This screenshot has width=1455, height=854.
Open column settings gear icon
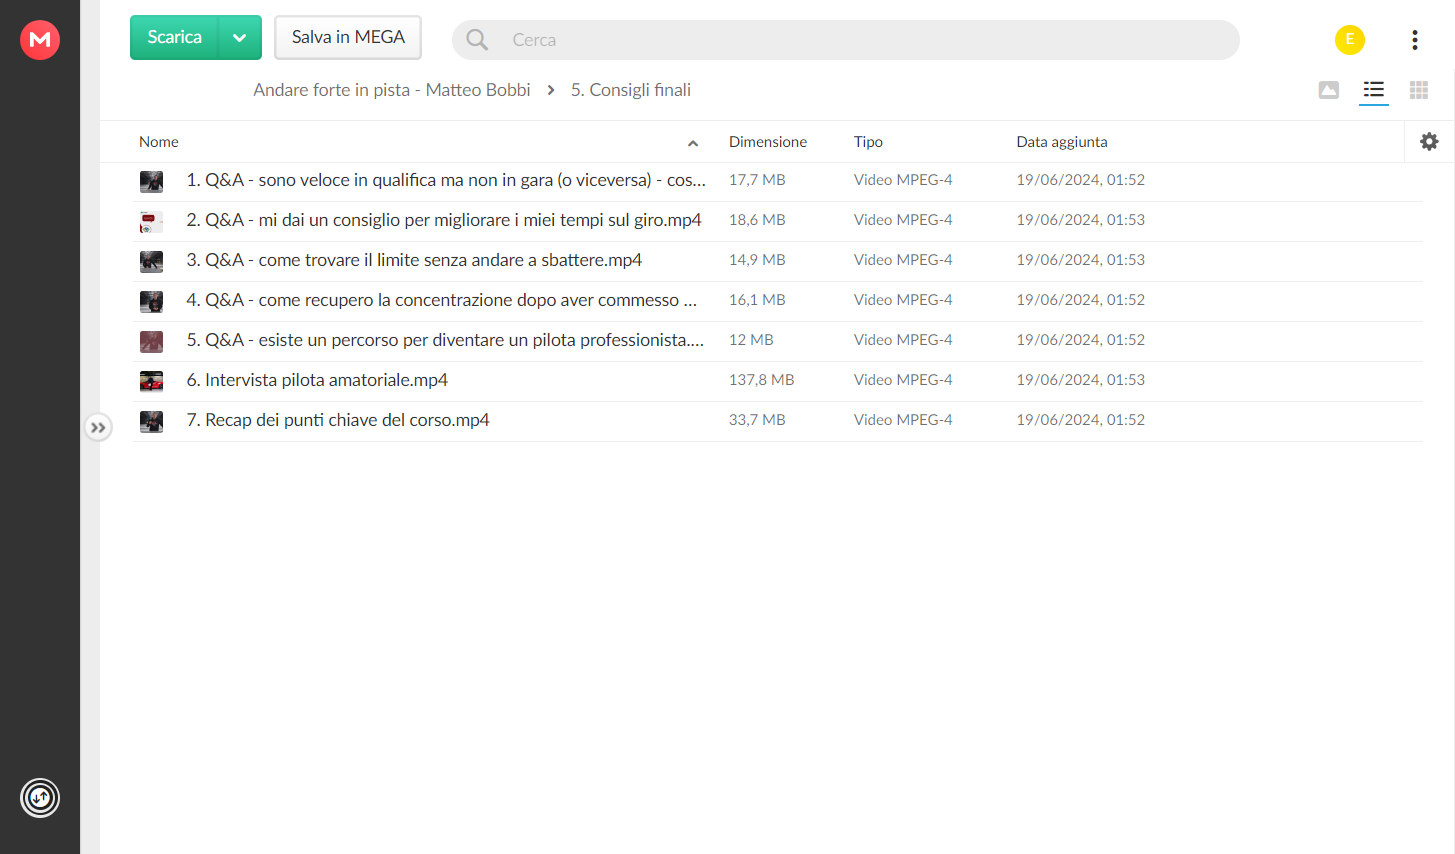pos(1429,141)
